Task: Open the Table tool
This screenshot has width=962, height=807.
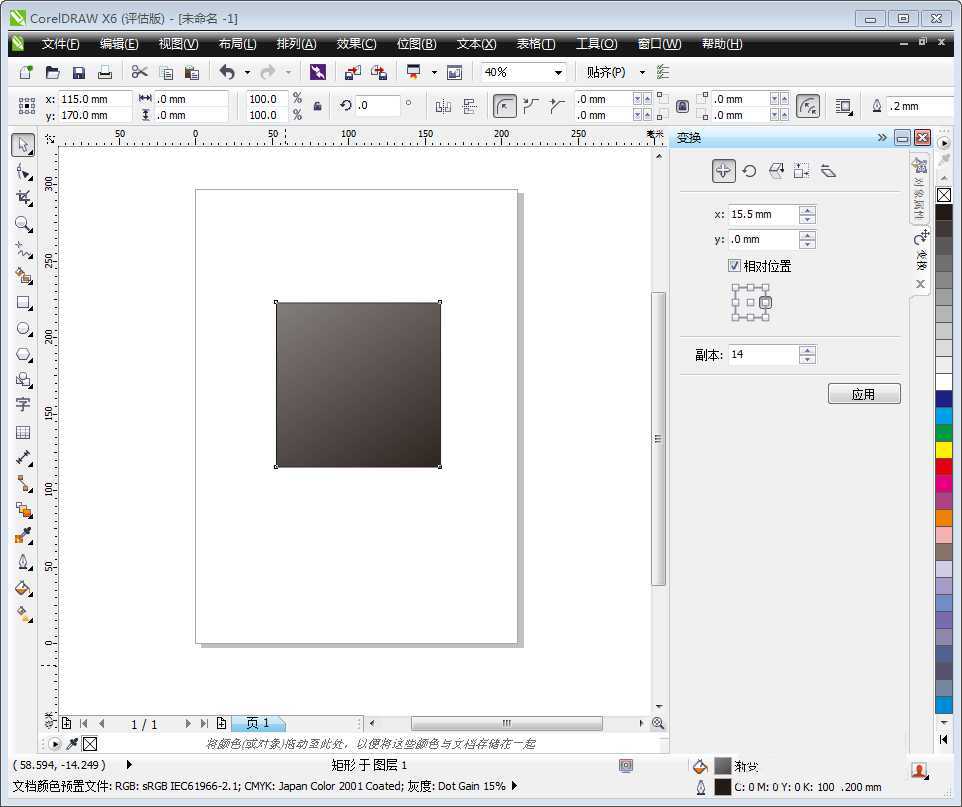Action: point(23,432)
